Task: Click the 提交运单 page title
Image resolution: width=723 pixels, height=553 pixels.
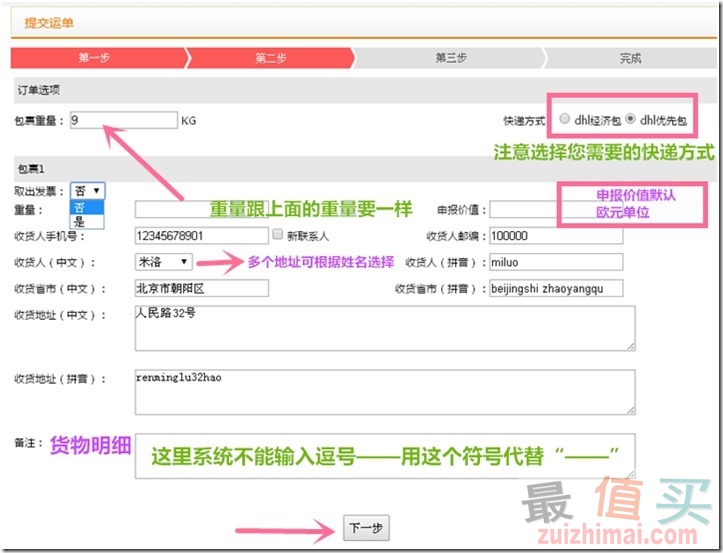Action: pyautogui.click(x=49, y=23)
